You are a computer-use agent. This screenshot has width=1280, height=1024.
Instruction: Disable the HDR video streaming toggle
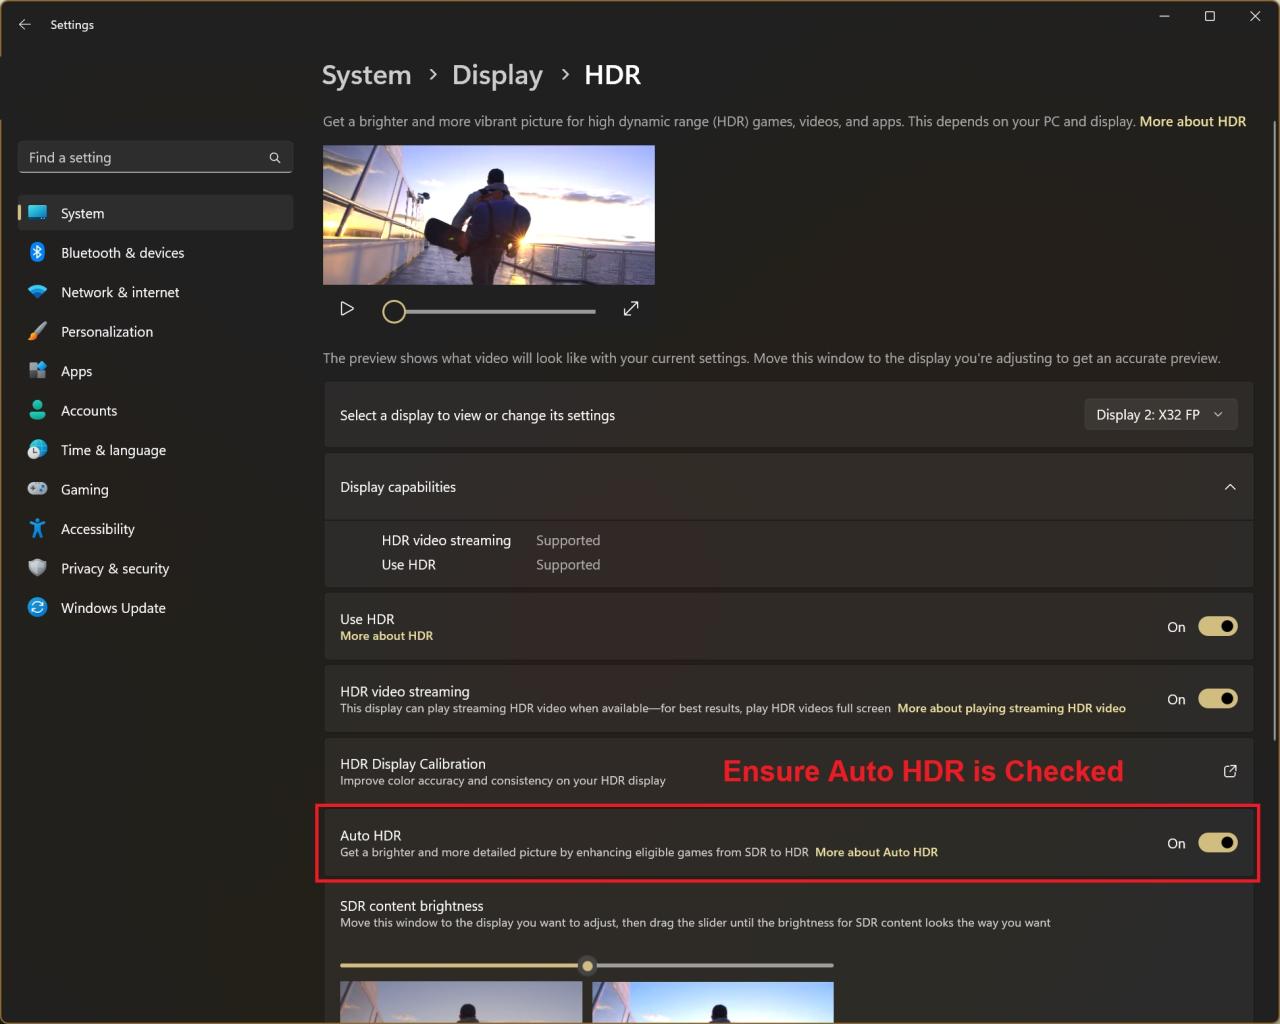click(1217, 699)
